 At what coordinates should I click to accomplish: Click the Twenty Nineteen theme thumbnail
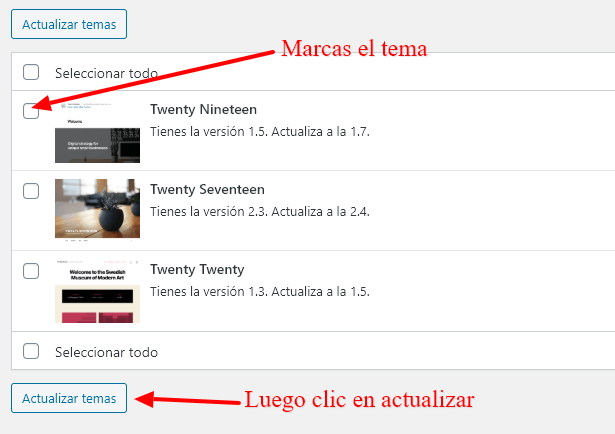pos(97,132)
